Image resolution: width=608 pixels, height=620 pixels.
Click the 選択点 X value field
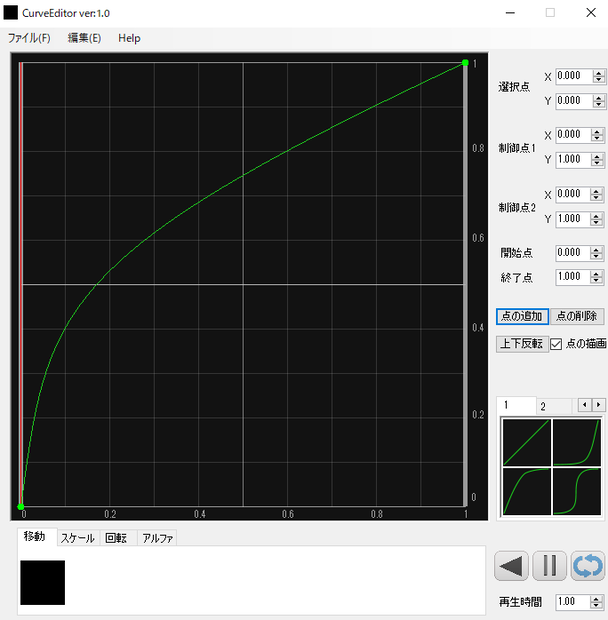click(x=574, y=76)
